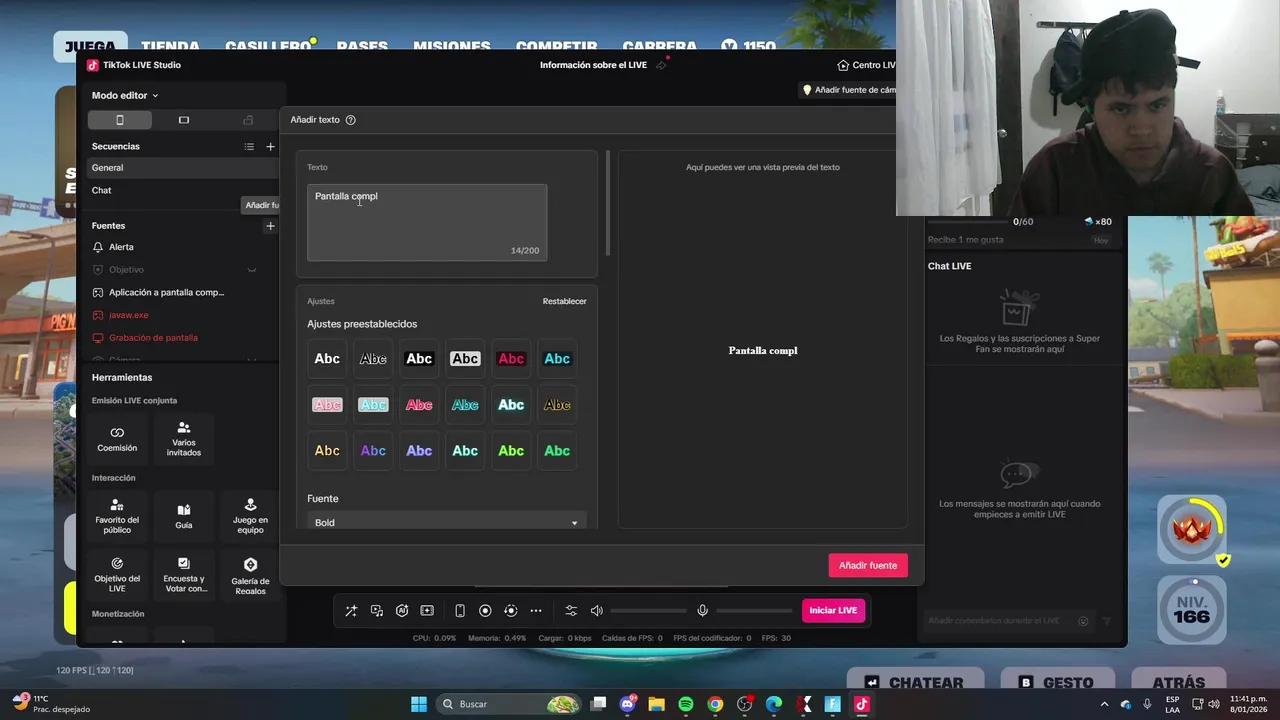Click the magic wand effects icon

pos(351,611)
